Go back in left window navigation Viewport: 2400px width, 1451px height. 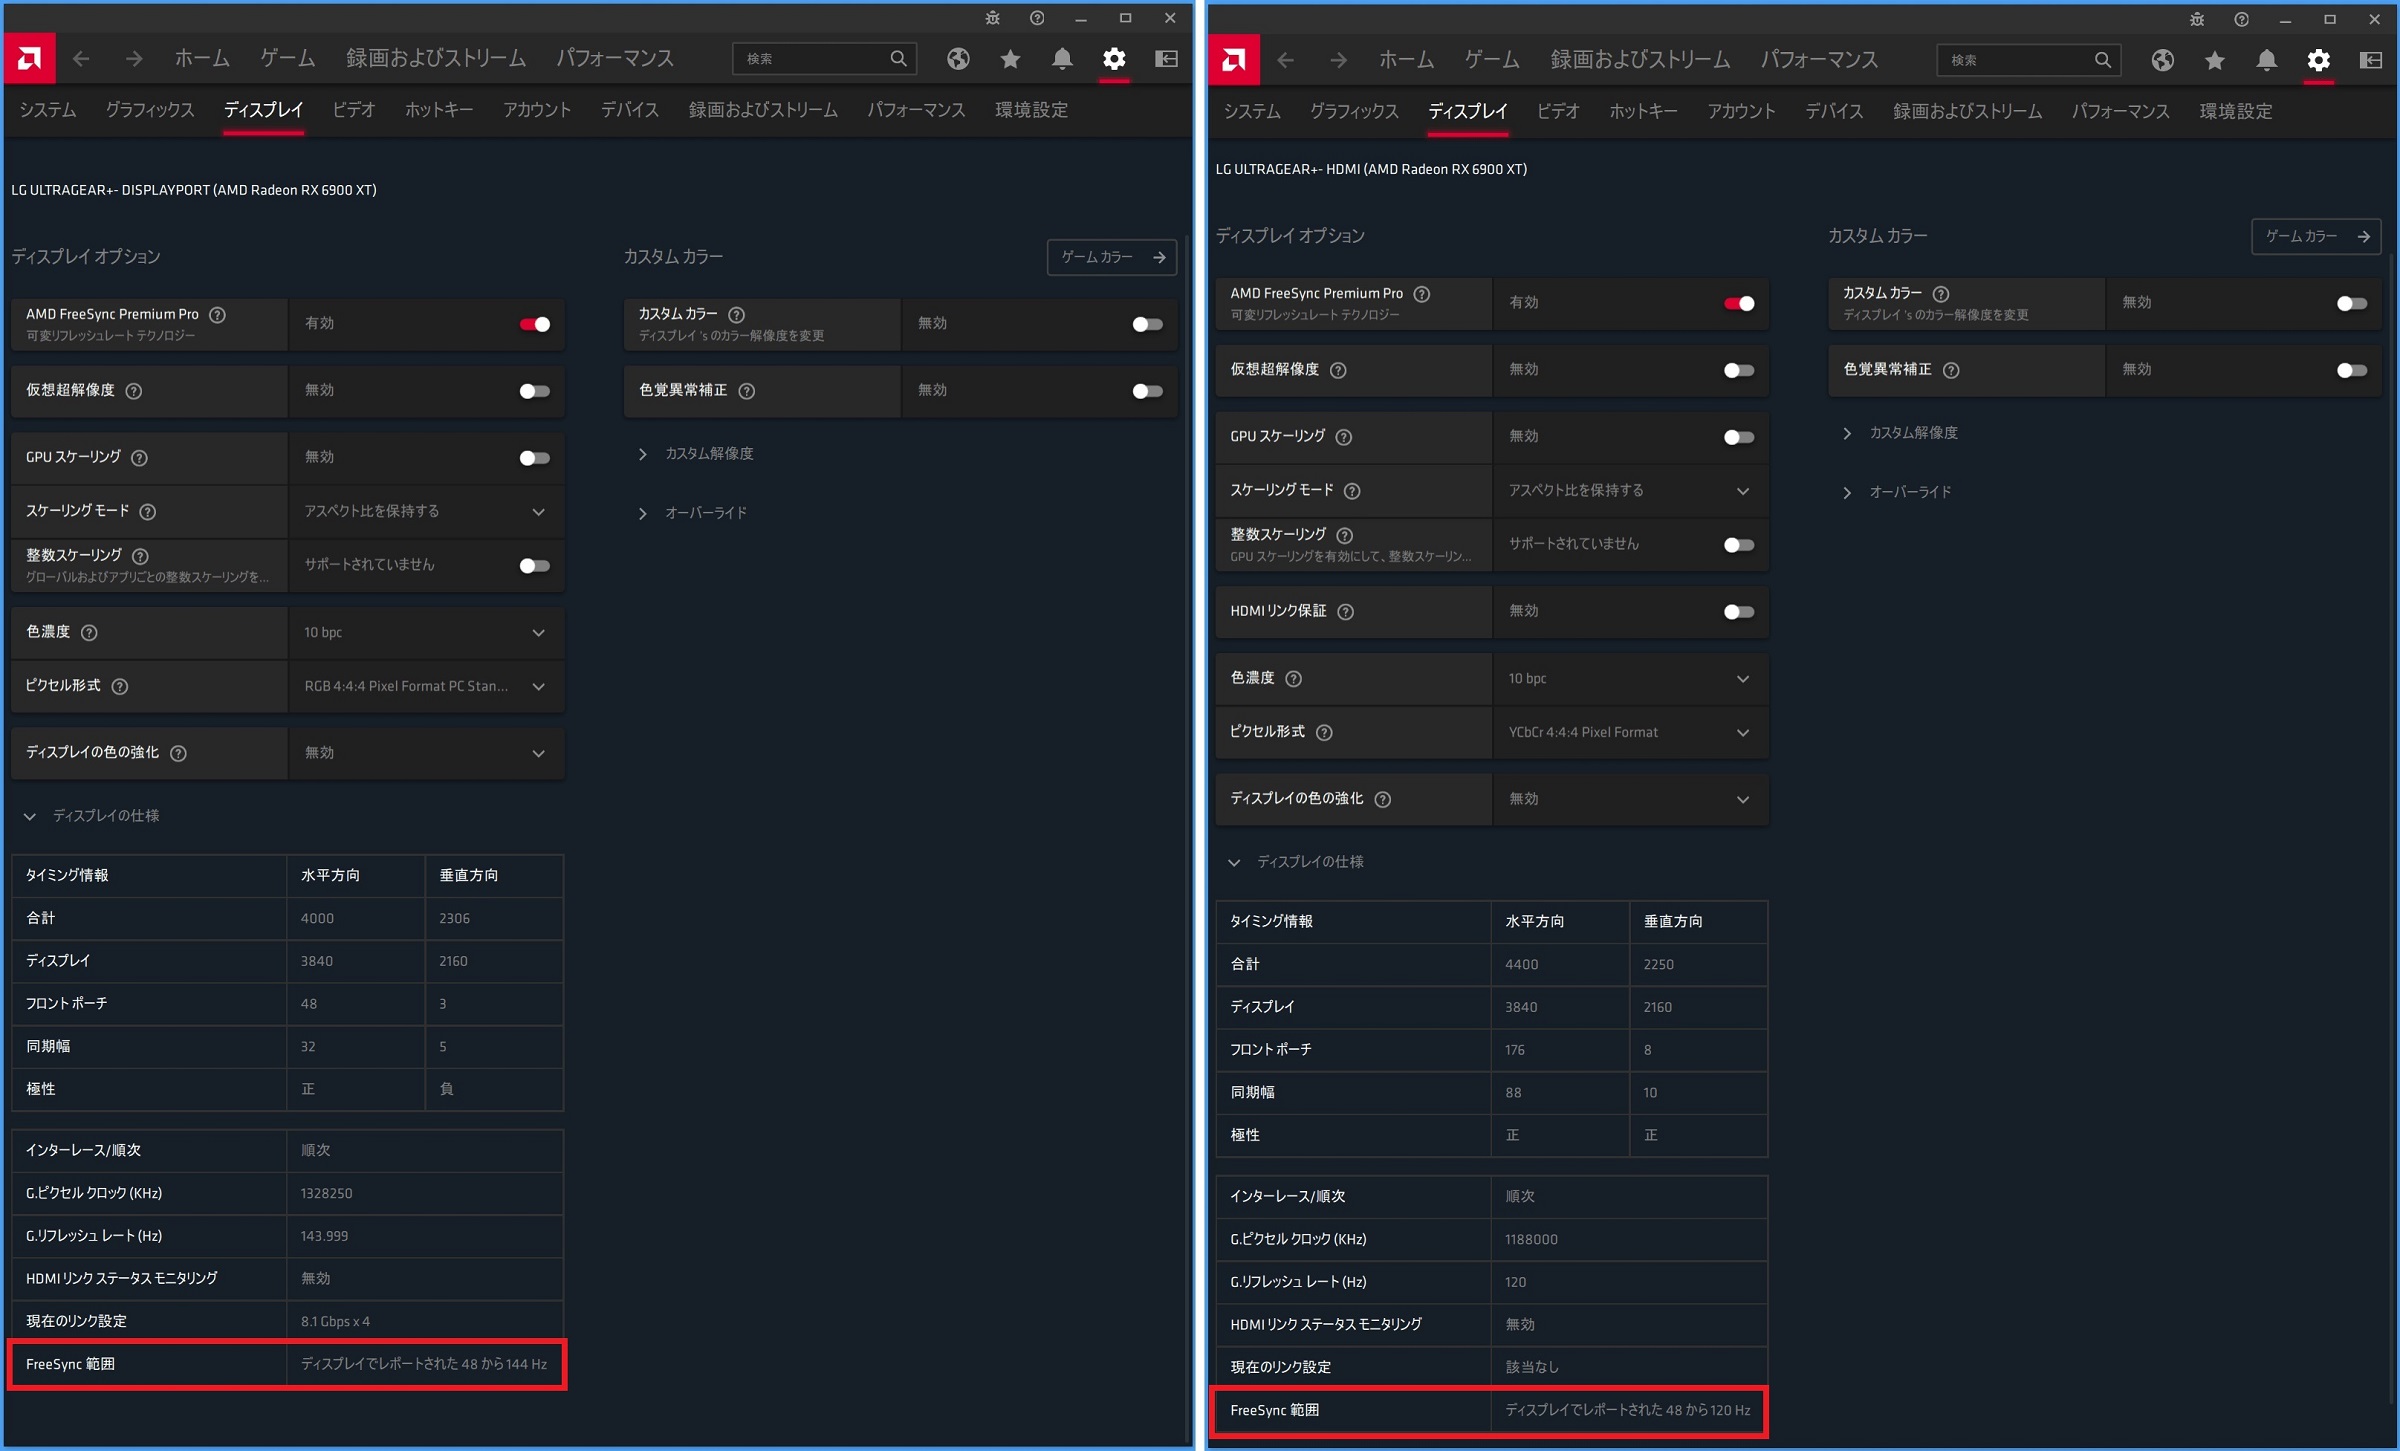(x=81, y=59)
